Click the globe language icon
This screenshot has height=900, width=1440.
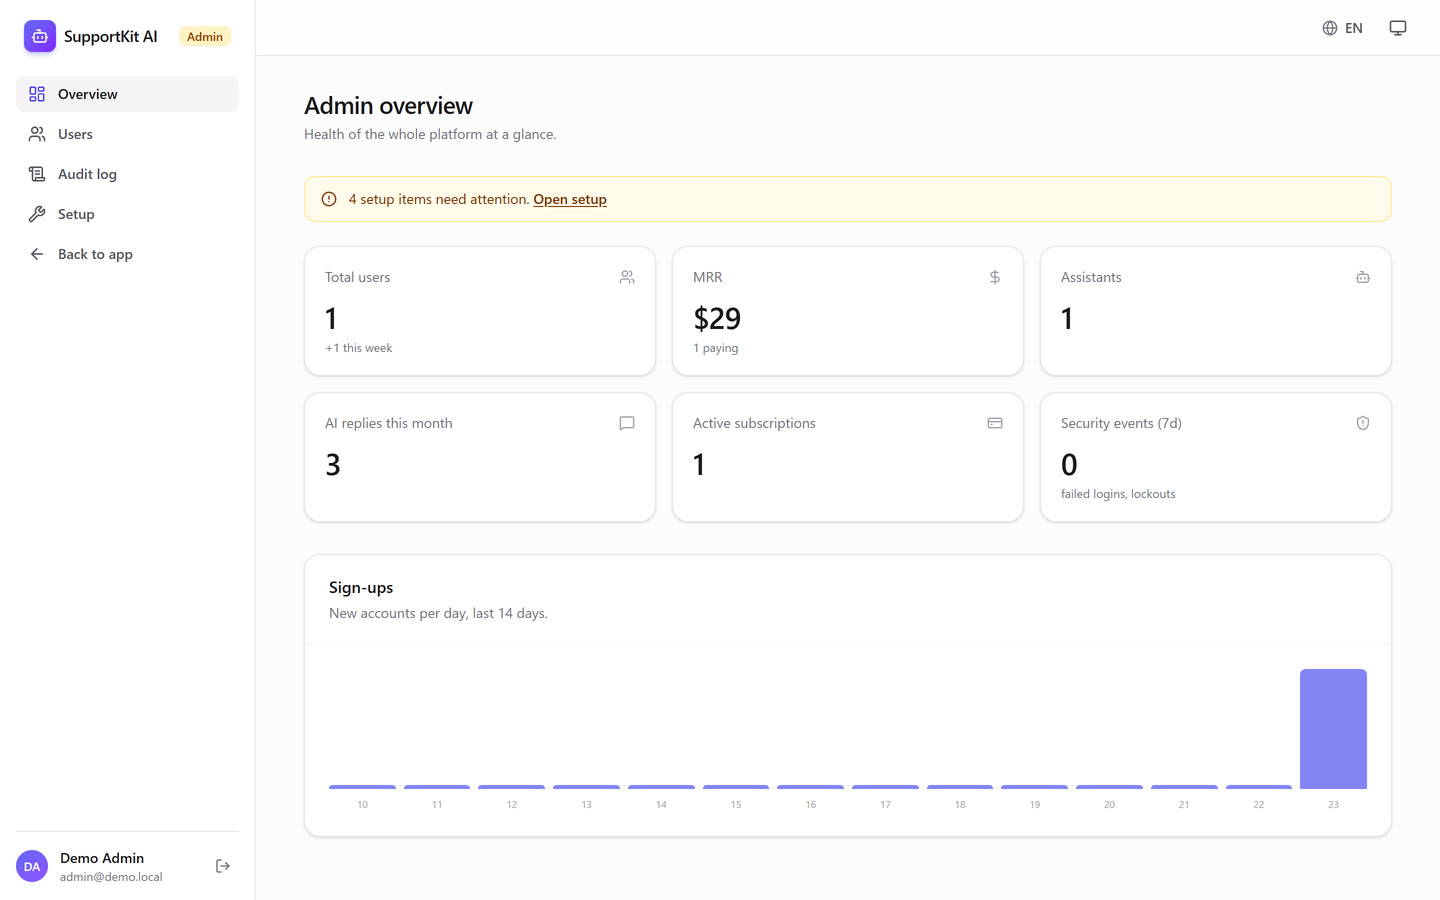(x=1330, y=28)
